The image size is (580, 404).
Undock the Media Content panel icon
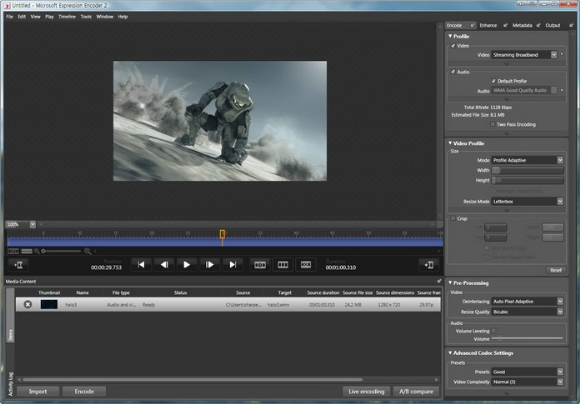click(x=439, y=281)
